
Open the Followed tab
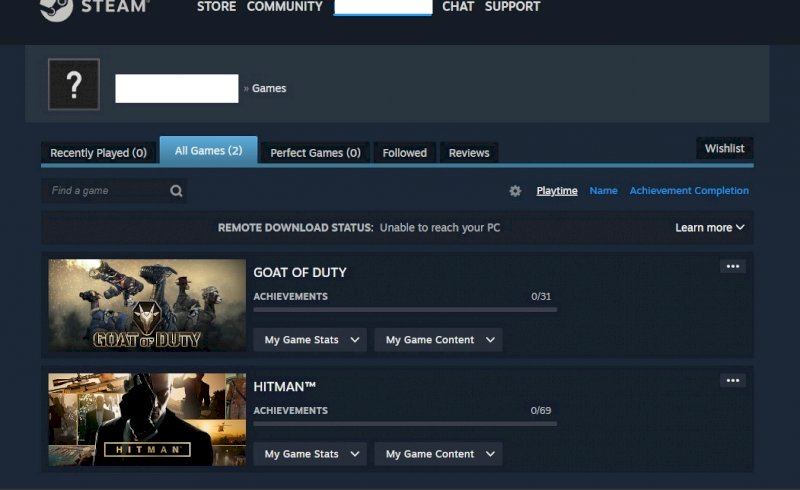[x=405, y=153]
